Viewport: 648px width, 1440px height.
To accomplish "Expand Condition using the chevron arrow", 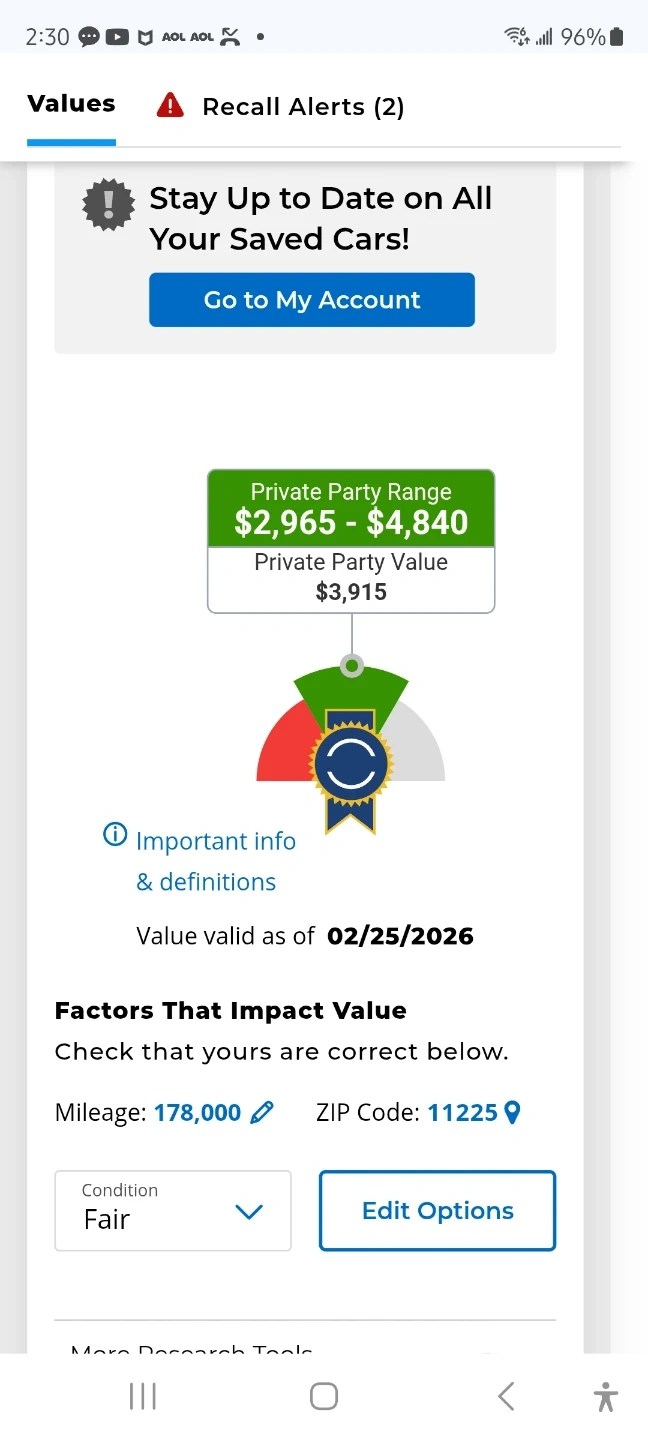I will tap(248, 1212).
